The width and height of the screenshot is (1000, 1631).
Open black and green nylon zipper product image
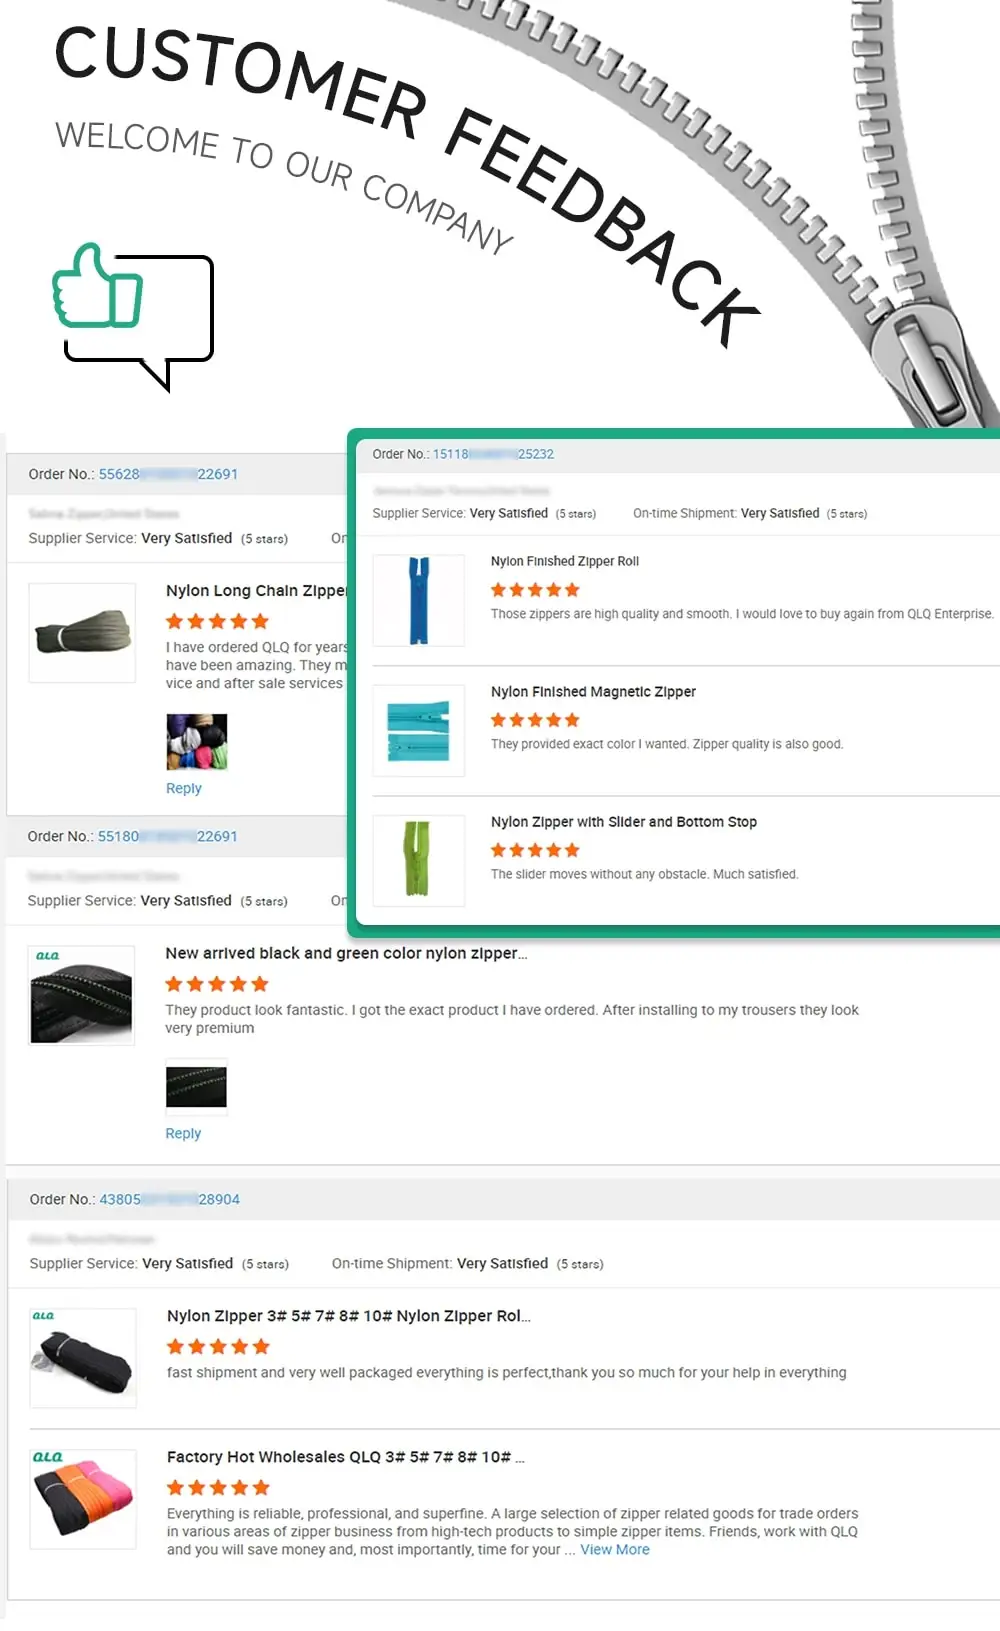pos(81,995)
